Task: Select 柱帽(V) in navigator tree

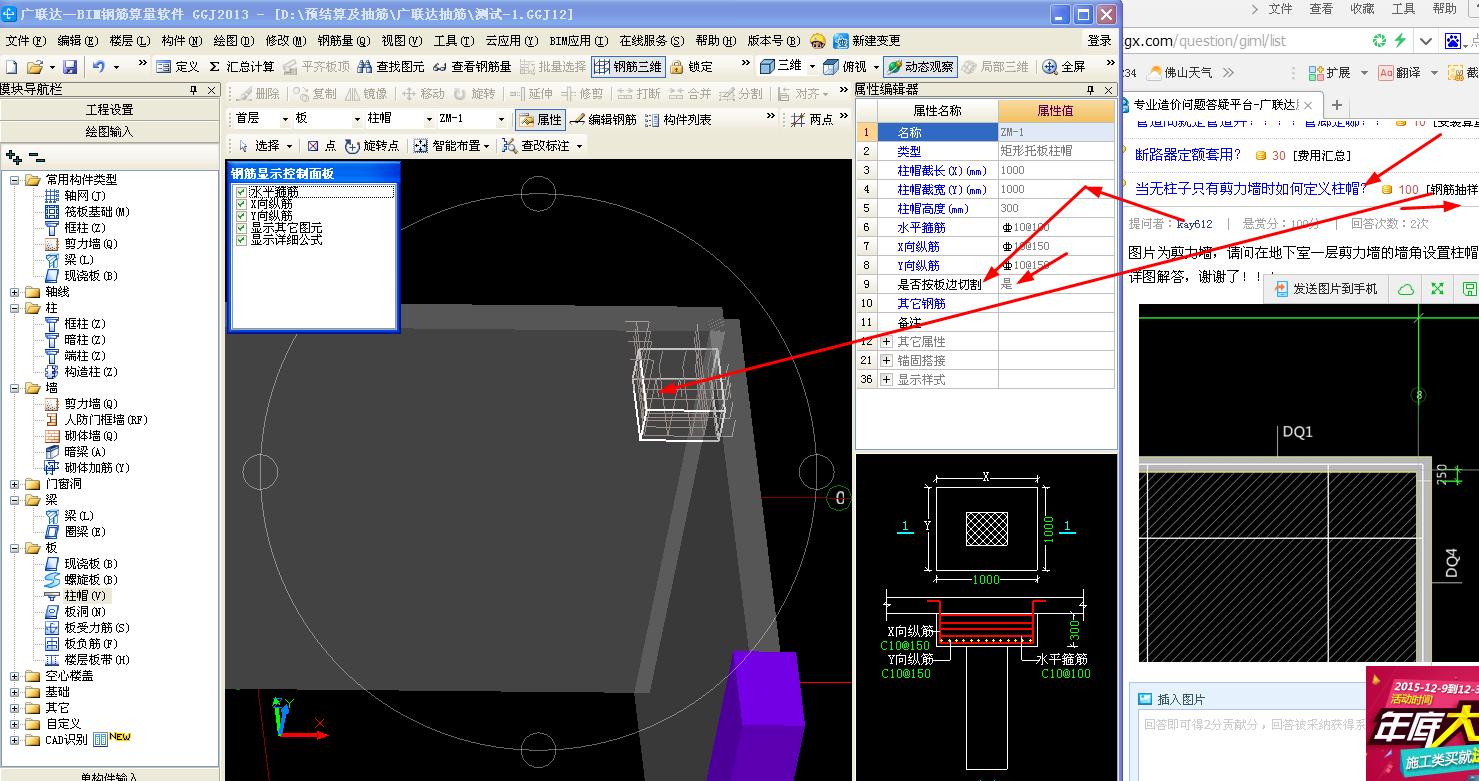Action: point(85,596)
